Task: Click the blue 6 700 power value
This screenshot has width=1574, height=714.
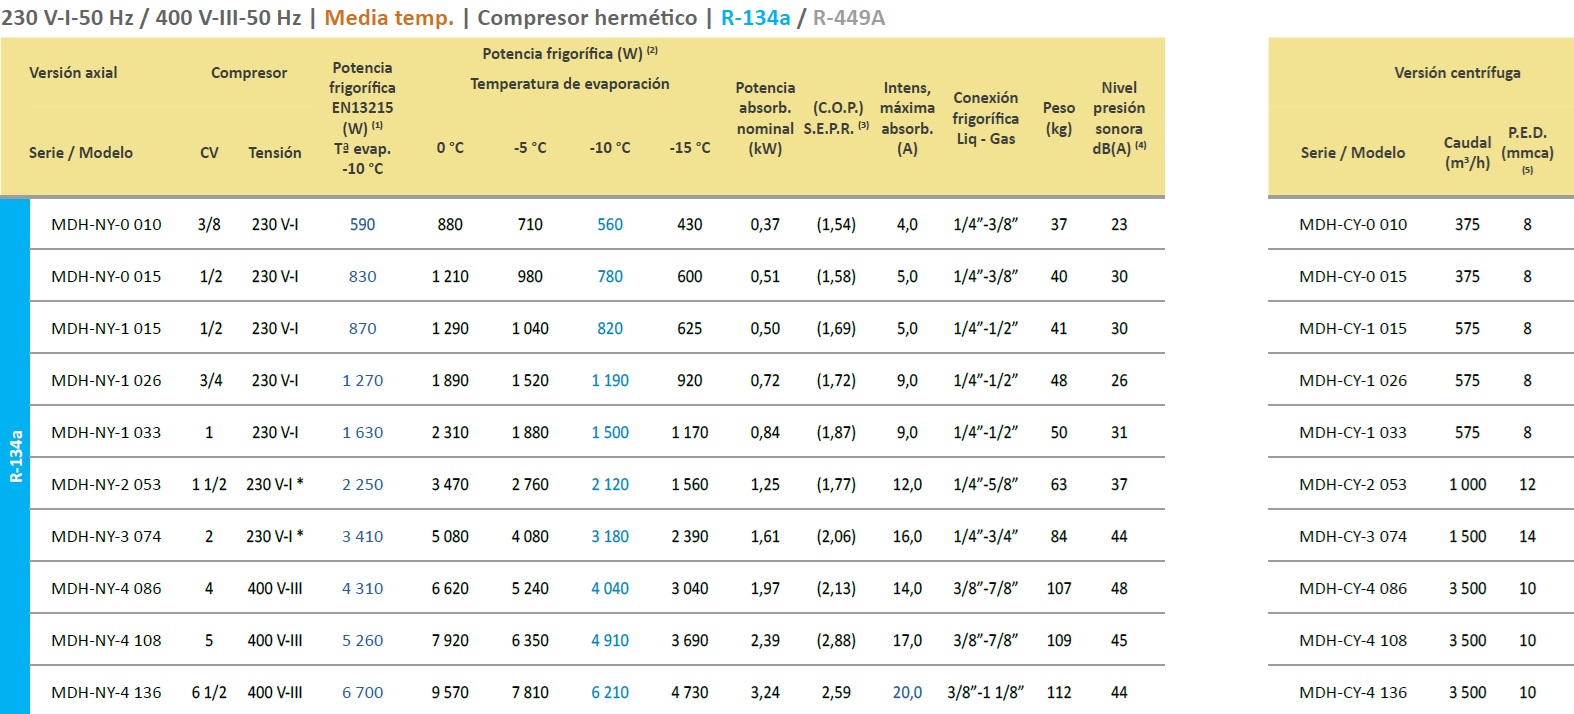Action: (x=362, y=692)
